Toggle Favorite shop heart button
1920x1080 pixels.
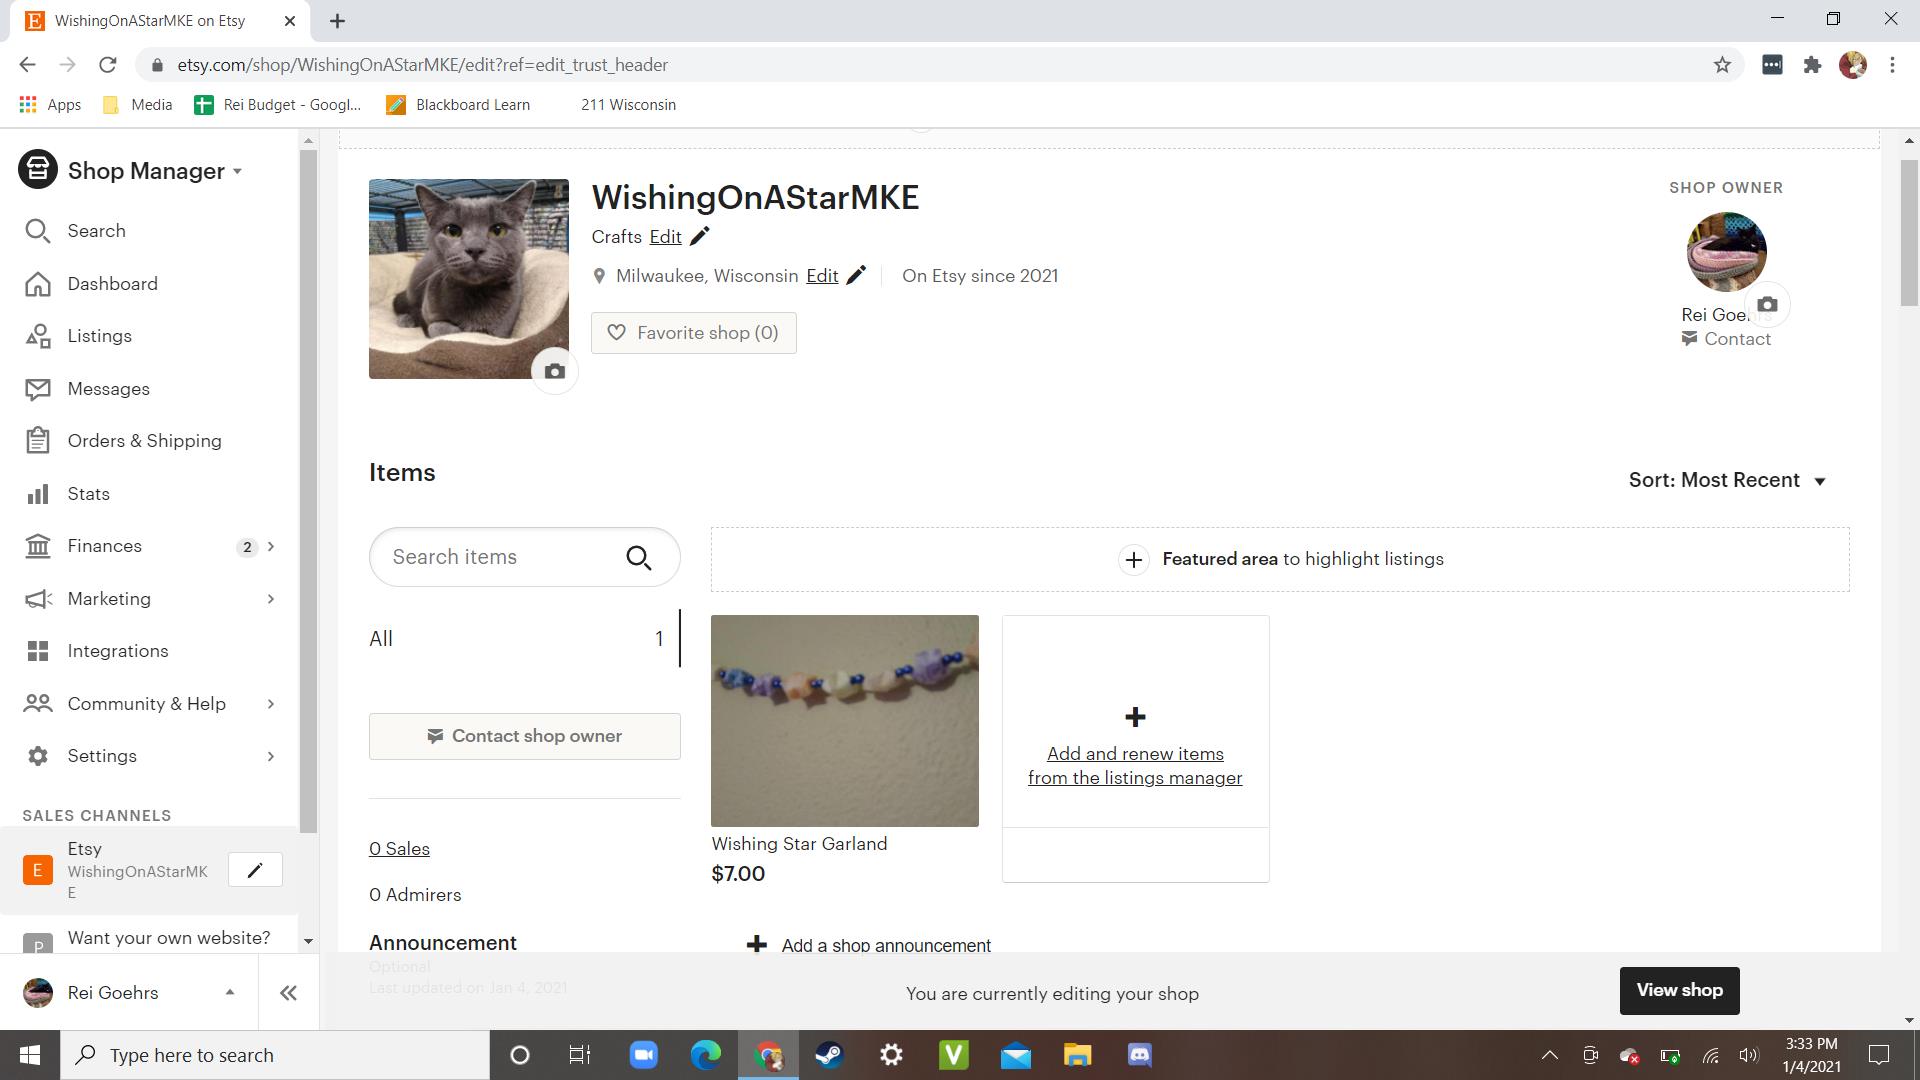pyautogui.click(x=693, y=333)
